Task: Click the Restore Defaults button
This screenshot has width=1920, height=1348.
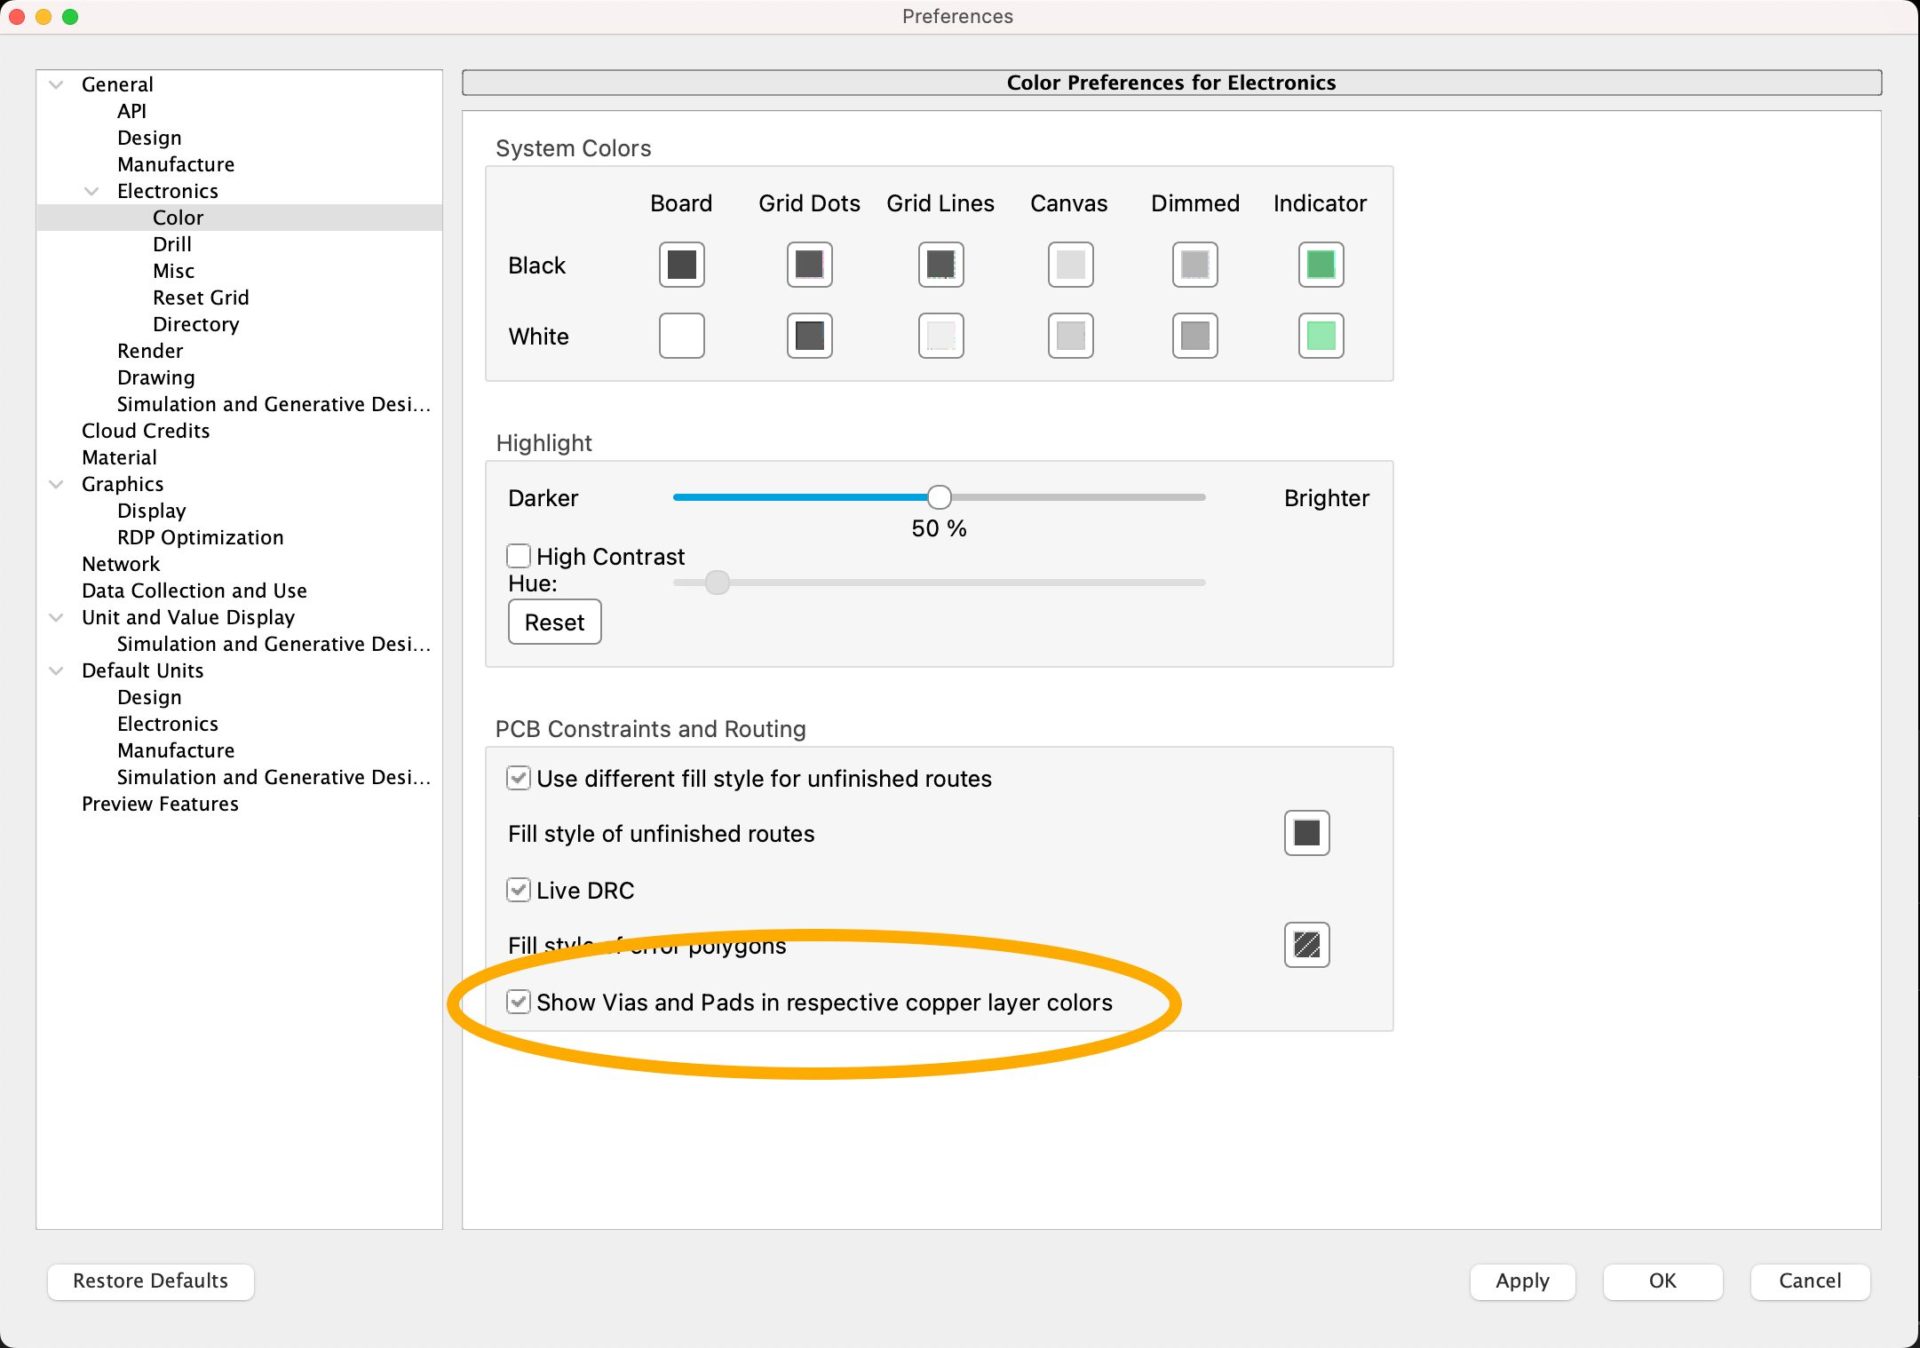Action: tap(150, 1281)
